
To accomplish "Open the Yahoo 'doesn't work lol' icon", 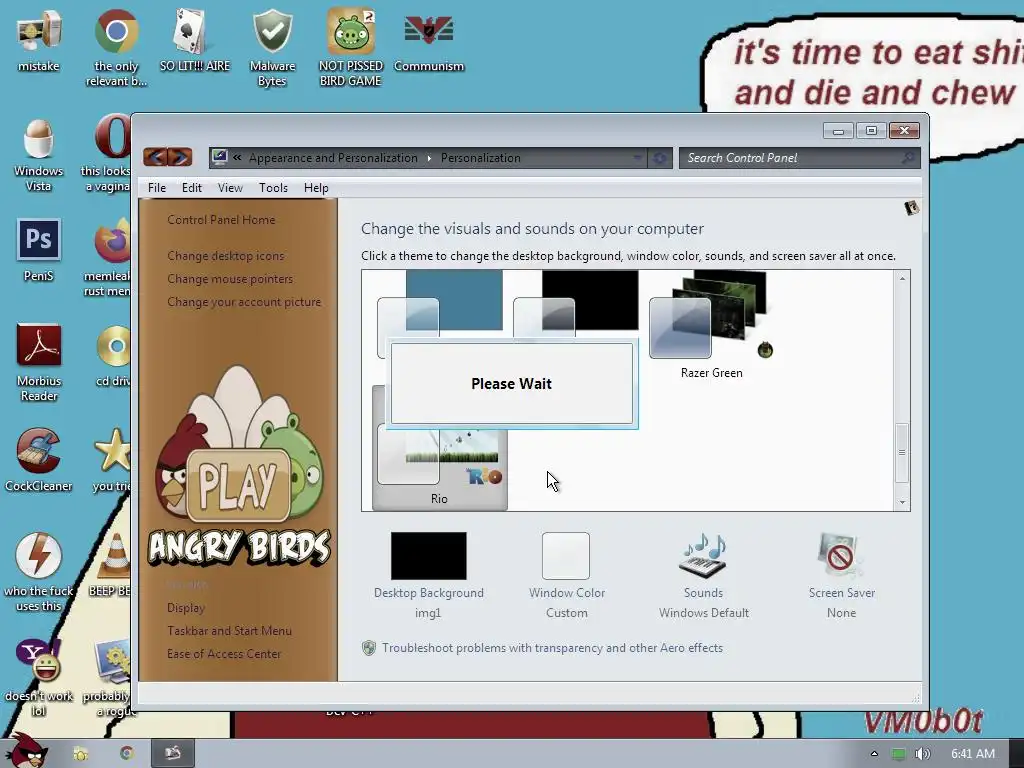I will [39, 676].
